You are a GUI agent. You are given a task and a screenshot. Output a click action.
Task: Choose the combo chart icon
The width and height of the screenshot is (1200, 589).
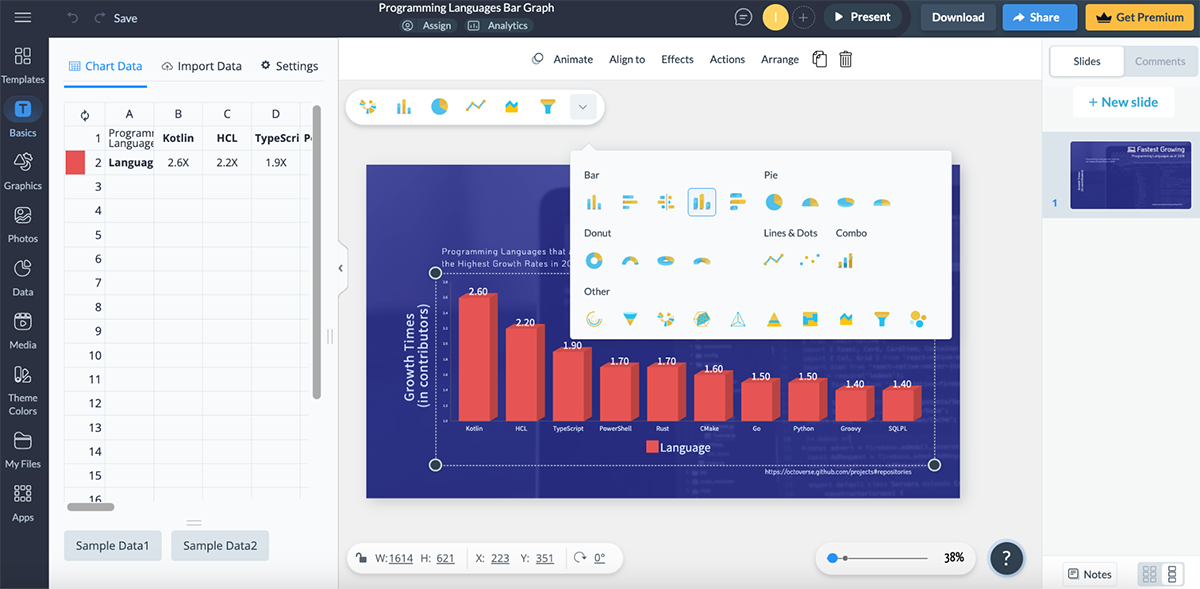click(x=846, y=261)
